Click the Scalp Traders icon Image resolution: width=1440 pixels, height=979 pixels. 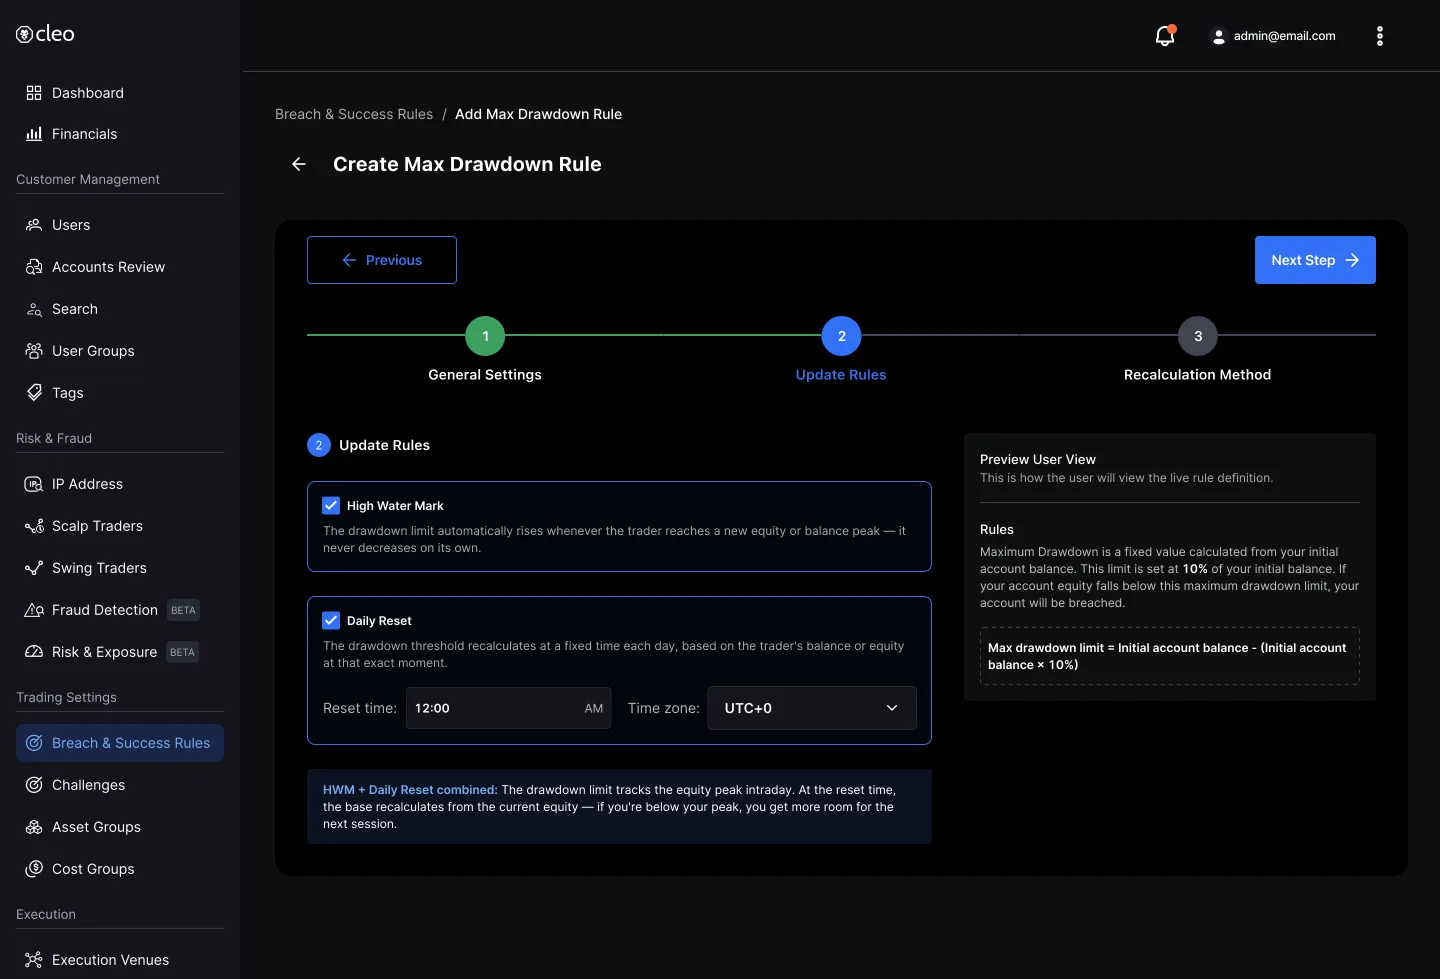pyautogui.click(x=34, y=526)
